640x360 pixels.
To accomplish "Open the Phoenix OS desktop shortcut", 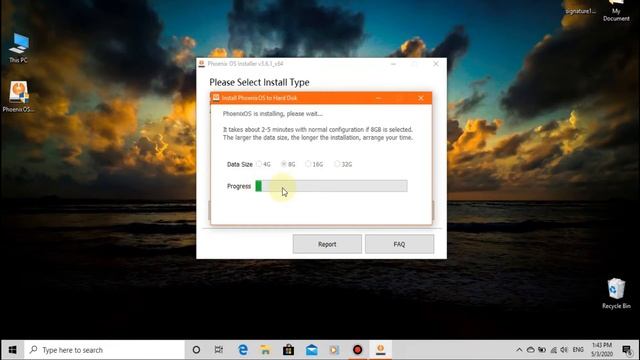I will (18, 97).
